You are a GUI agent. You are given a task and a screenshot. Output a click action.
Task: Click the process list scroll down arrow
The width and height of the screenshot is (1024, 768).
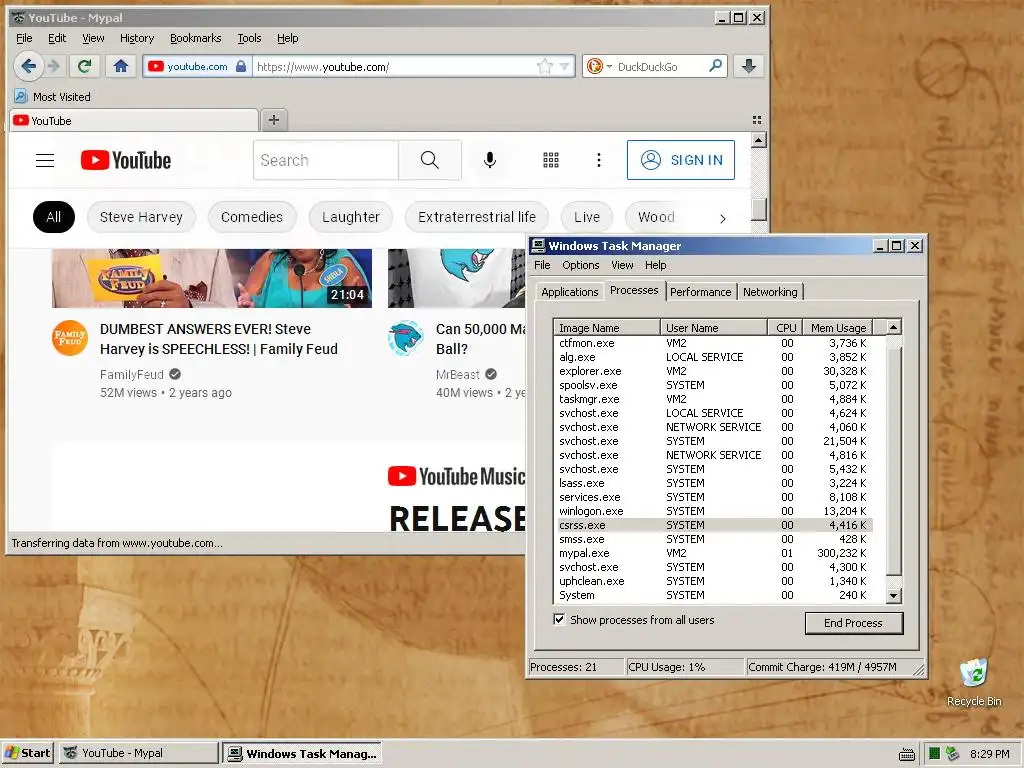(893, 596)
